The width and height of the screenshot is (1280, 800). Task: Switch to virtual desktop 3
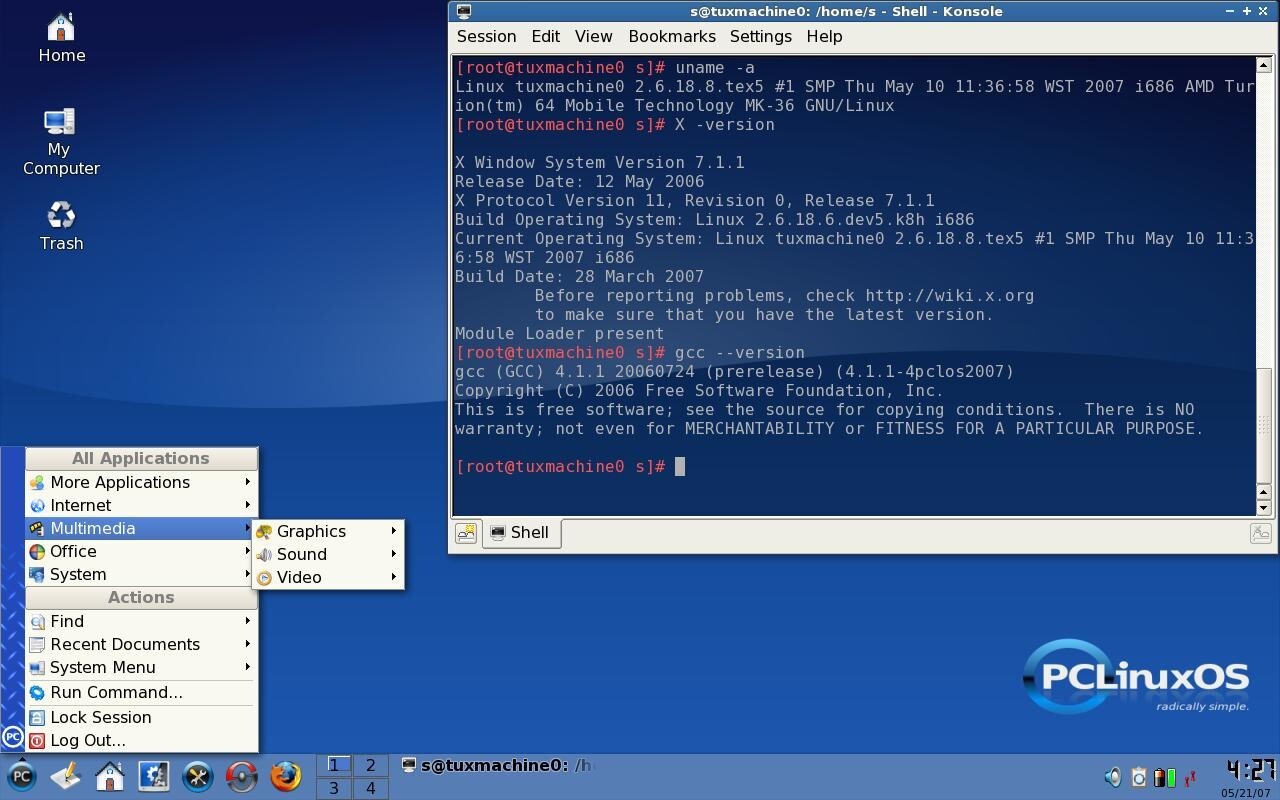coord(334,788)
